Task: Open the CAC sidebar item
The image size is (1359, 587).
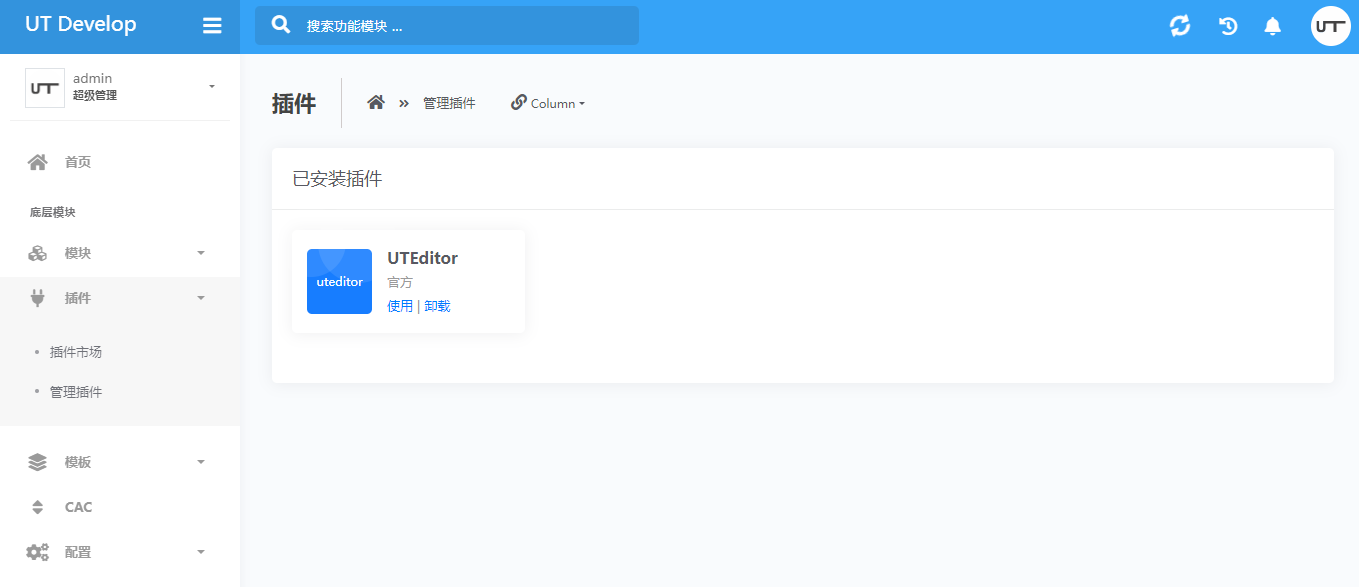Action: [x=78, y=507]
